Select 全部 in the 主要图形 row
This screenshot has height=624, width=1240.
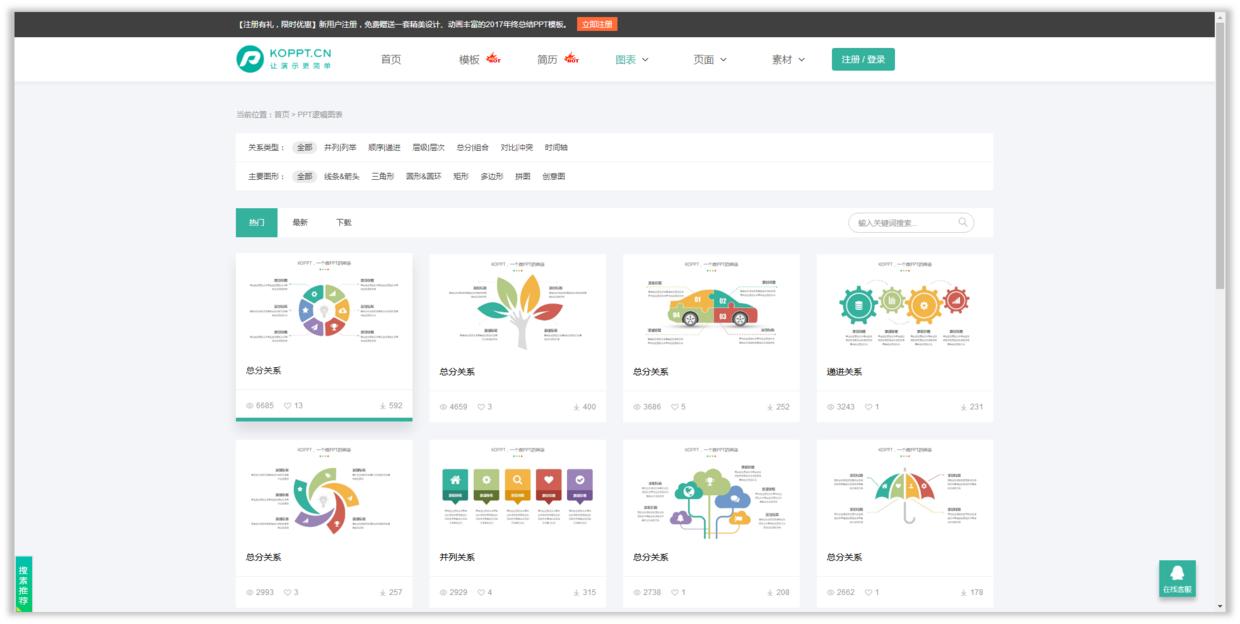[304, 176]
